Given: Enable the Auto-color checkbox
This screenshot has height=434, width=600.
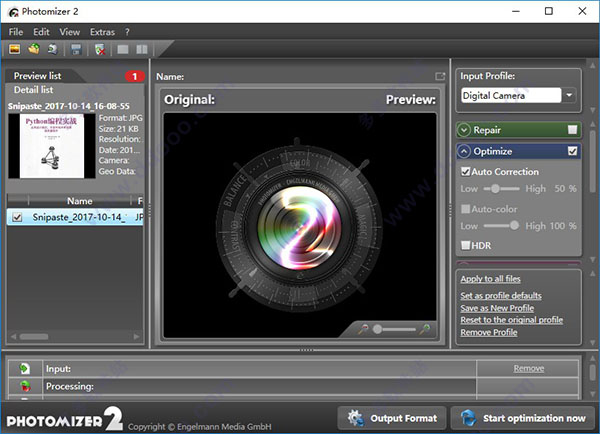Looking at the screenshot, I should (465, 209).
